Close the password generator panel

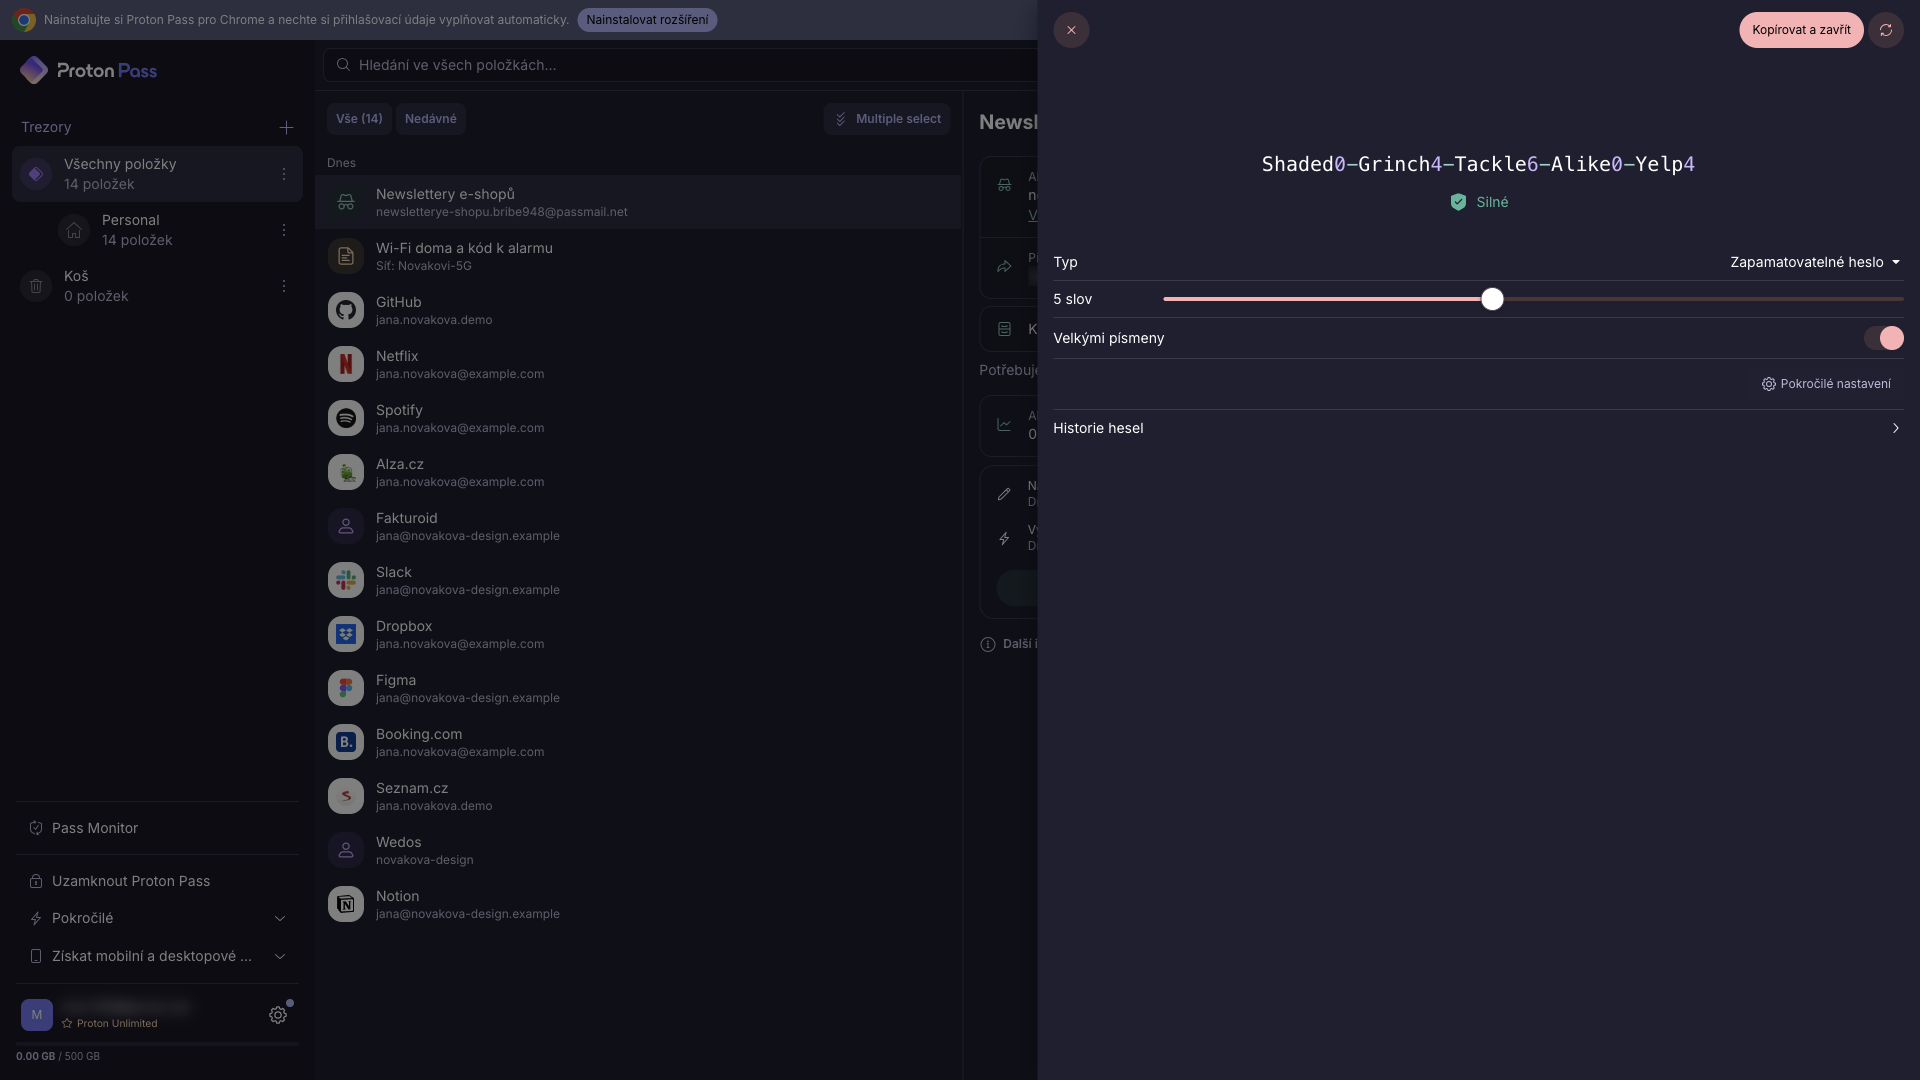[1071, 30]
